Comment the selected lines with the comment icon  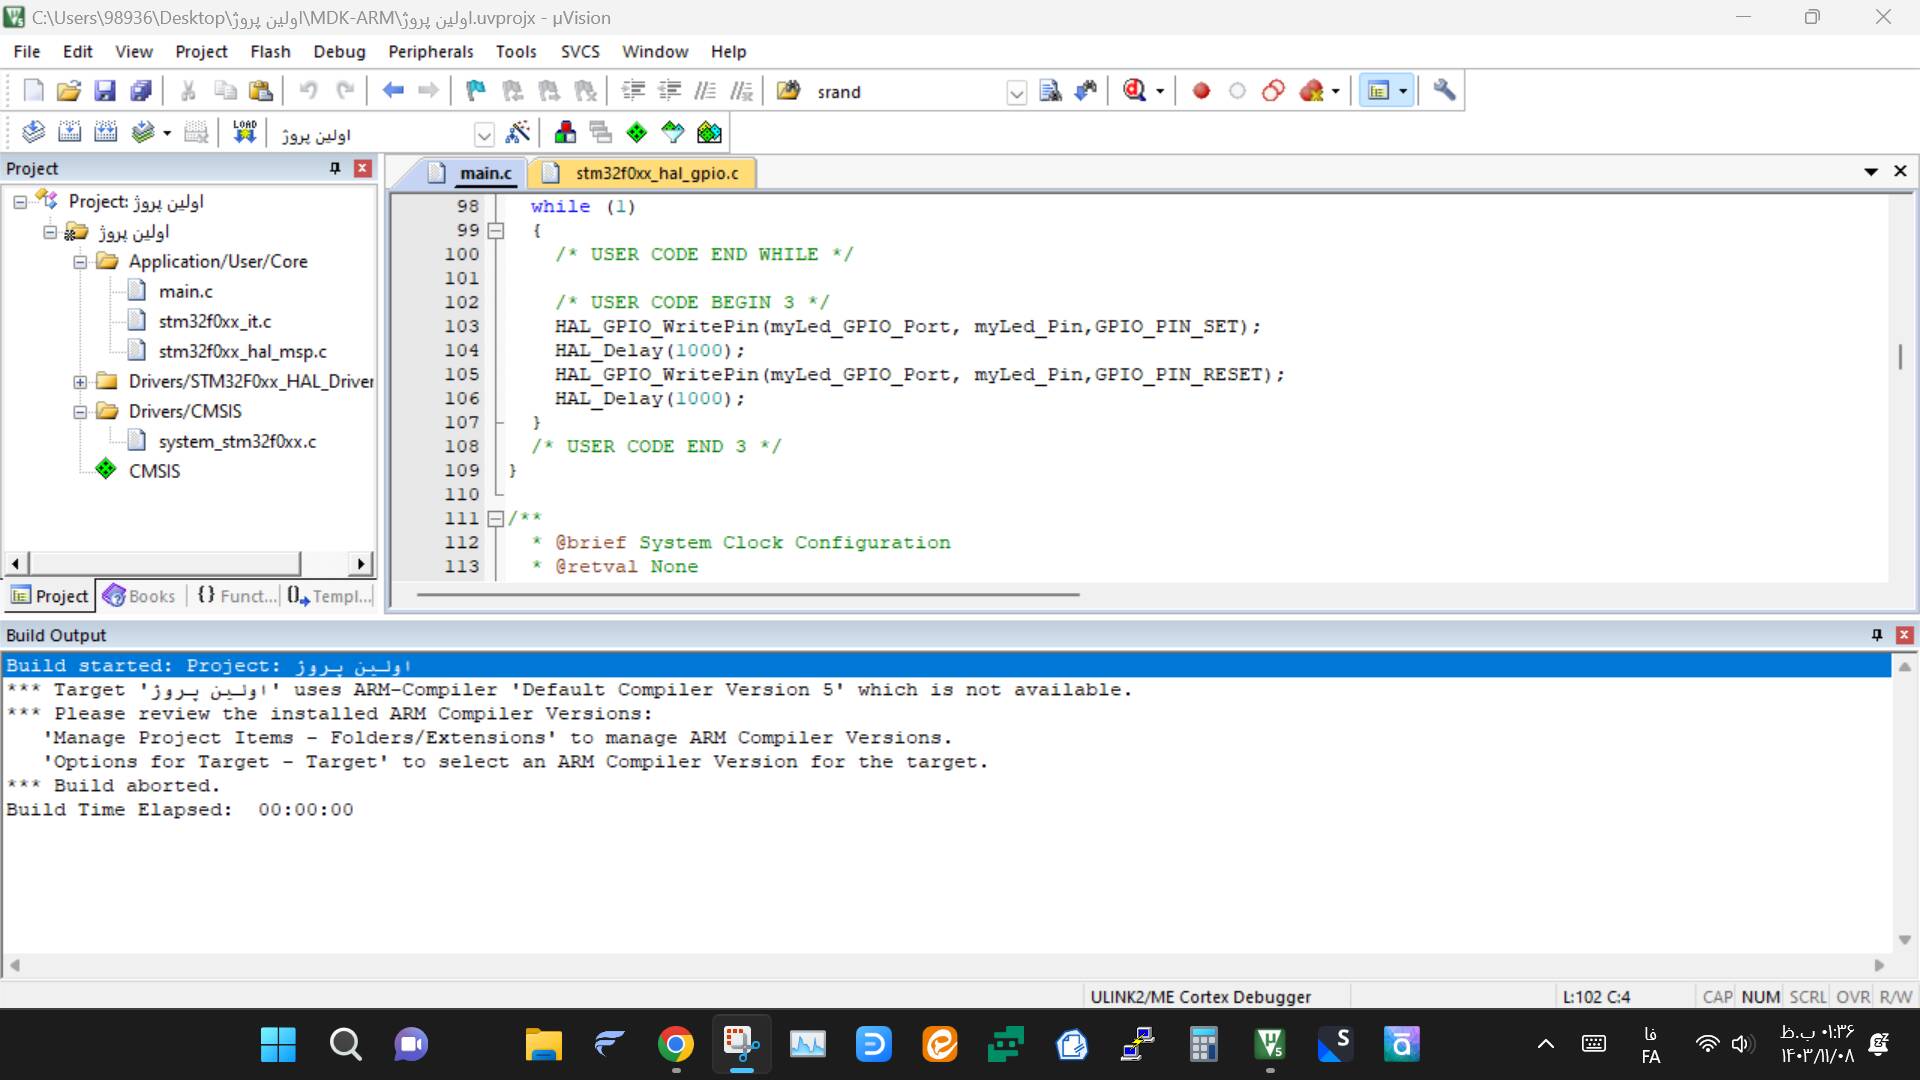[x=705, y=91]
